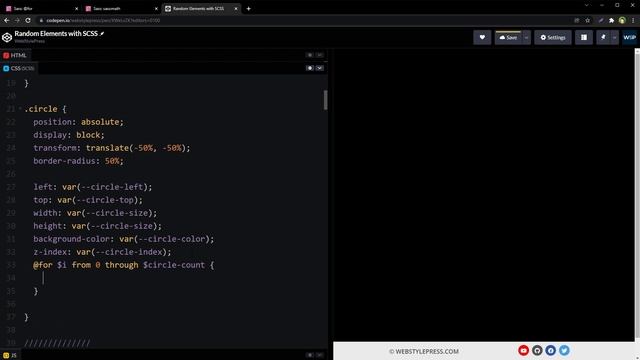Edit pen title with pencil icon
The image size is (640, 360).
[x=102, y=34]
